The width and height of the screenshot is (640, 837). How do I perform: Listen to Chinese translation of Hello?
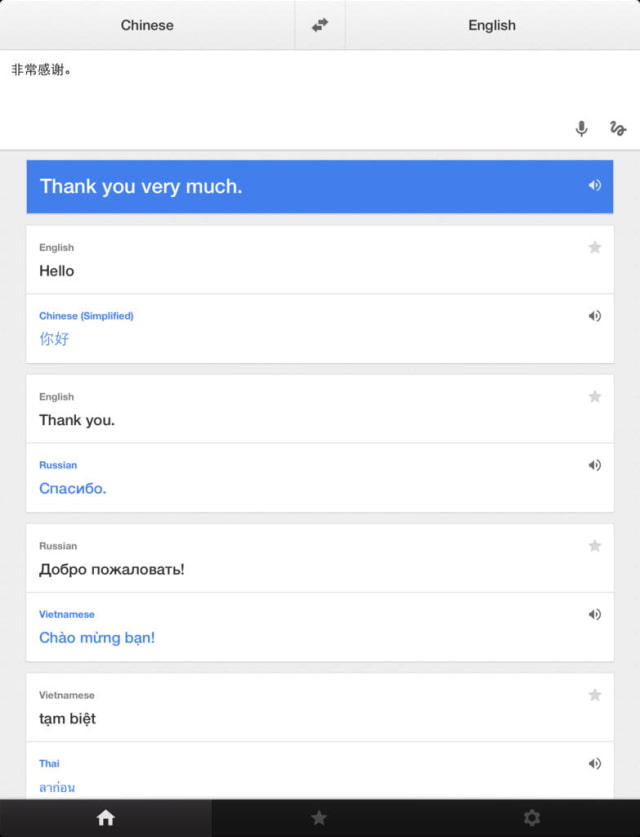595,316
